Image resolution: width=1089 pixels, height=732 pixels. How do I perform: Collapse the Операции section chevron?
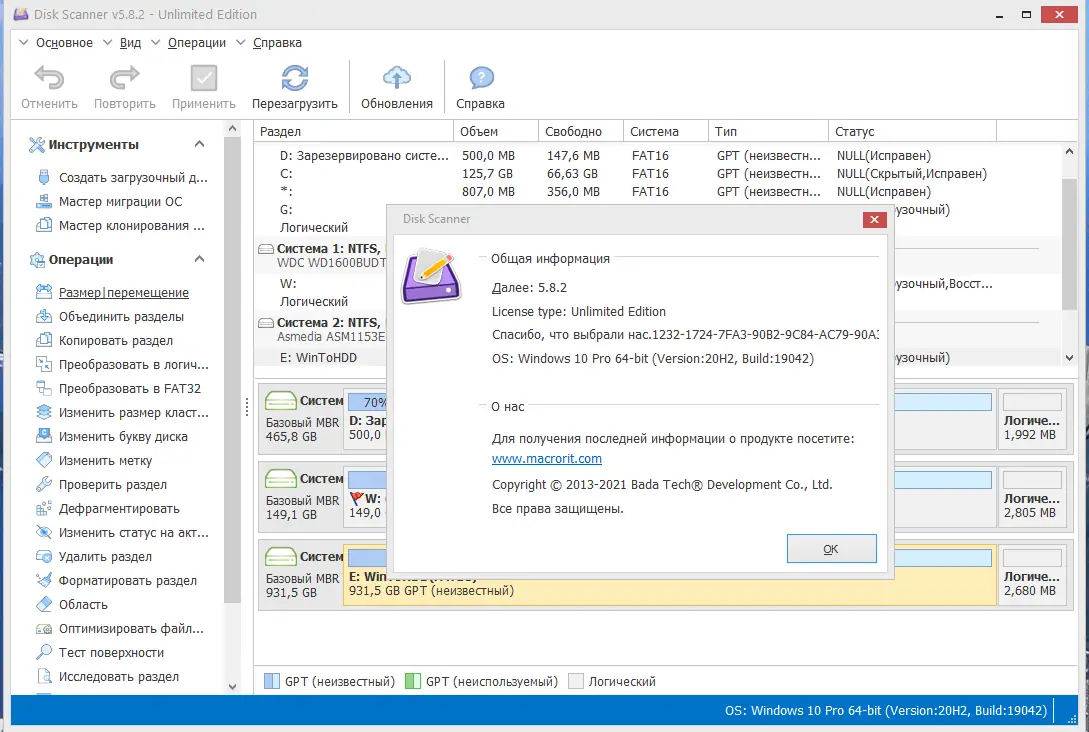199,259
